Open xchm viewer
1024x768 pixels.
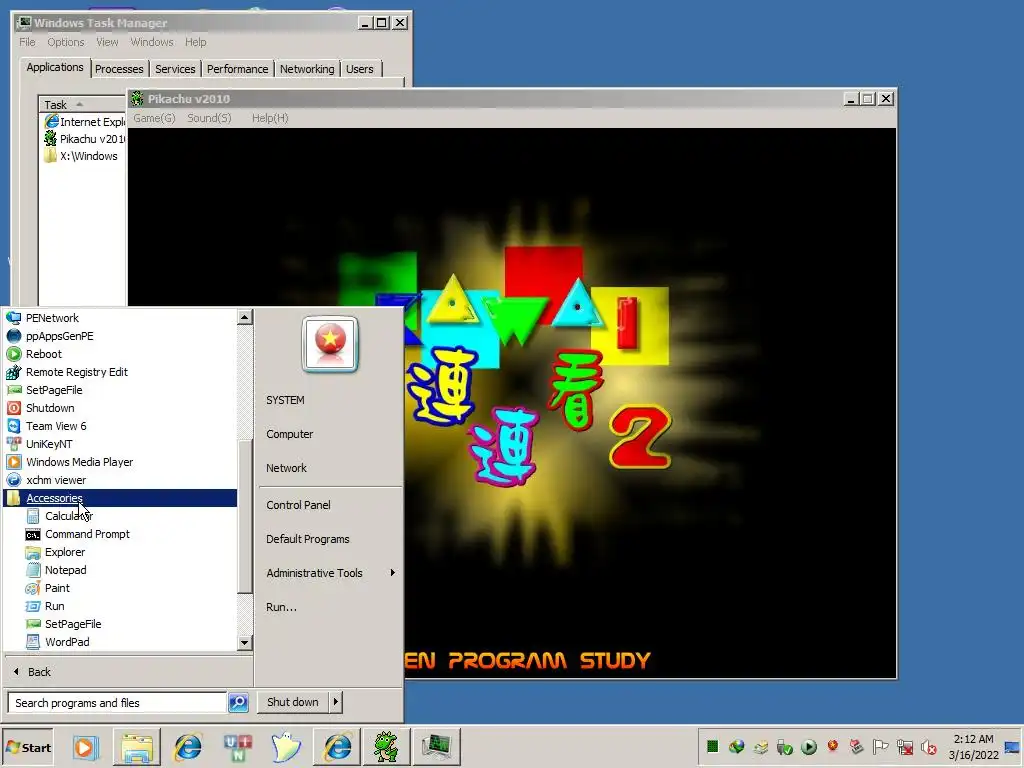pyautogui.click(x=56, y=480)
